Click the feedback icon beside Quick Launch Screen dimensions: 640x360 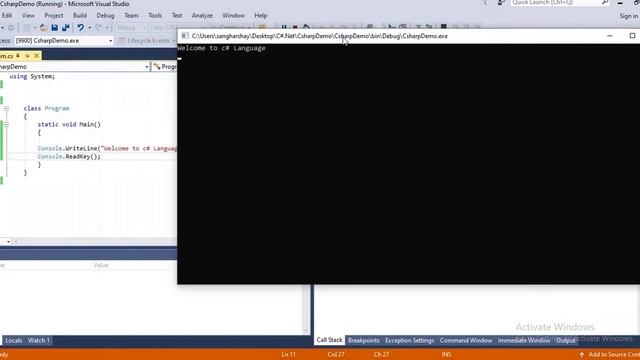tap(501, 3)
